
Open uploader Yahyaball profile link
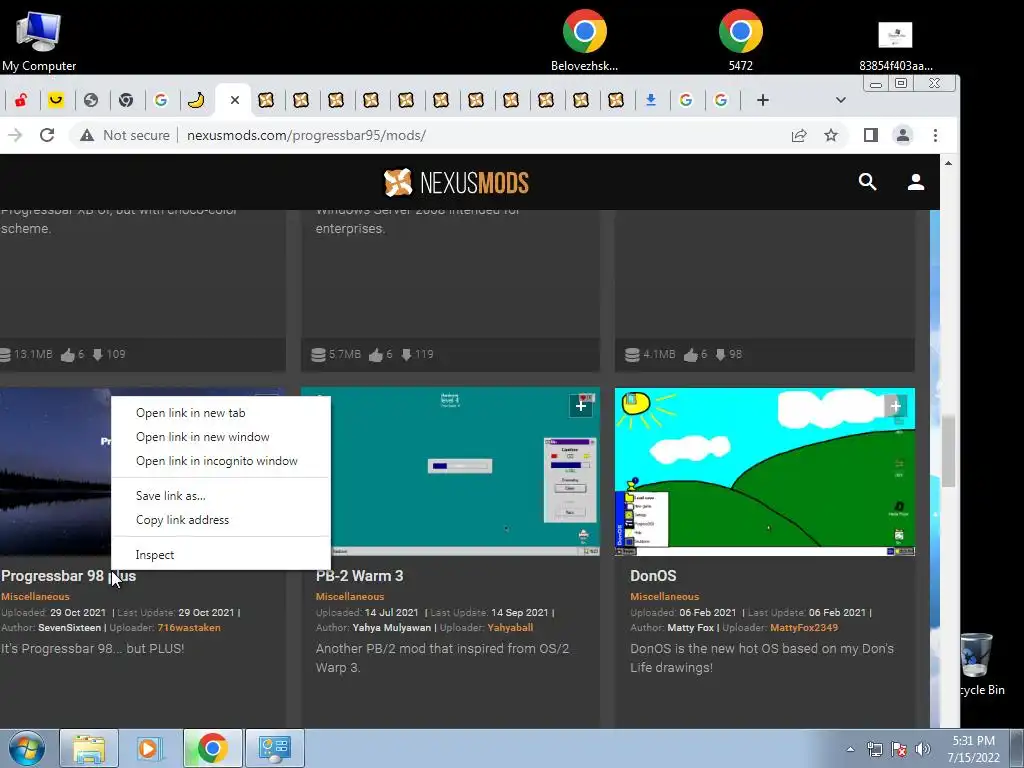pyautogui.click(x=510, y=628)
